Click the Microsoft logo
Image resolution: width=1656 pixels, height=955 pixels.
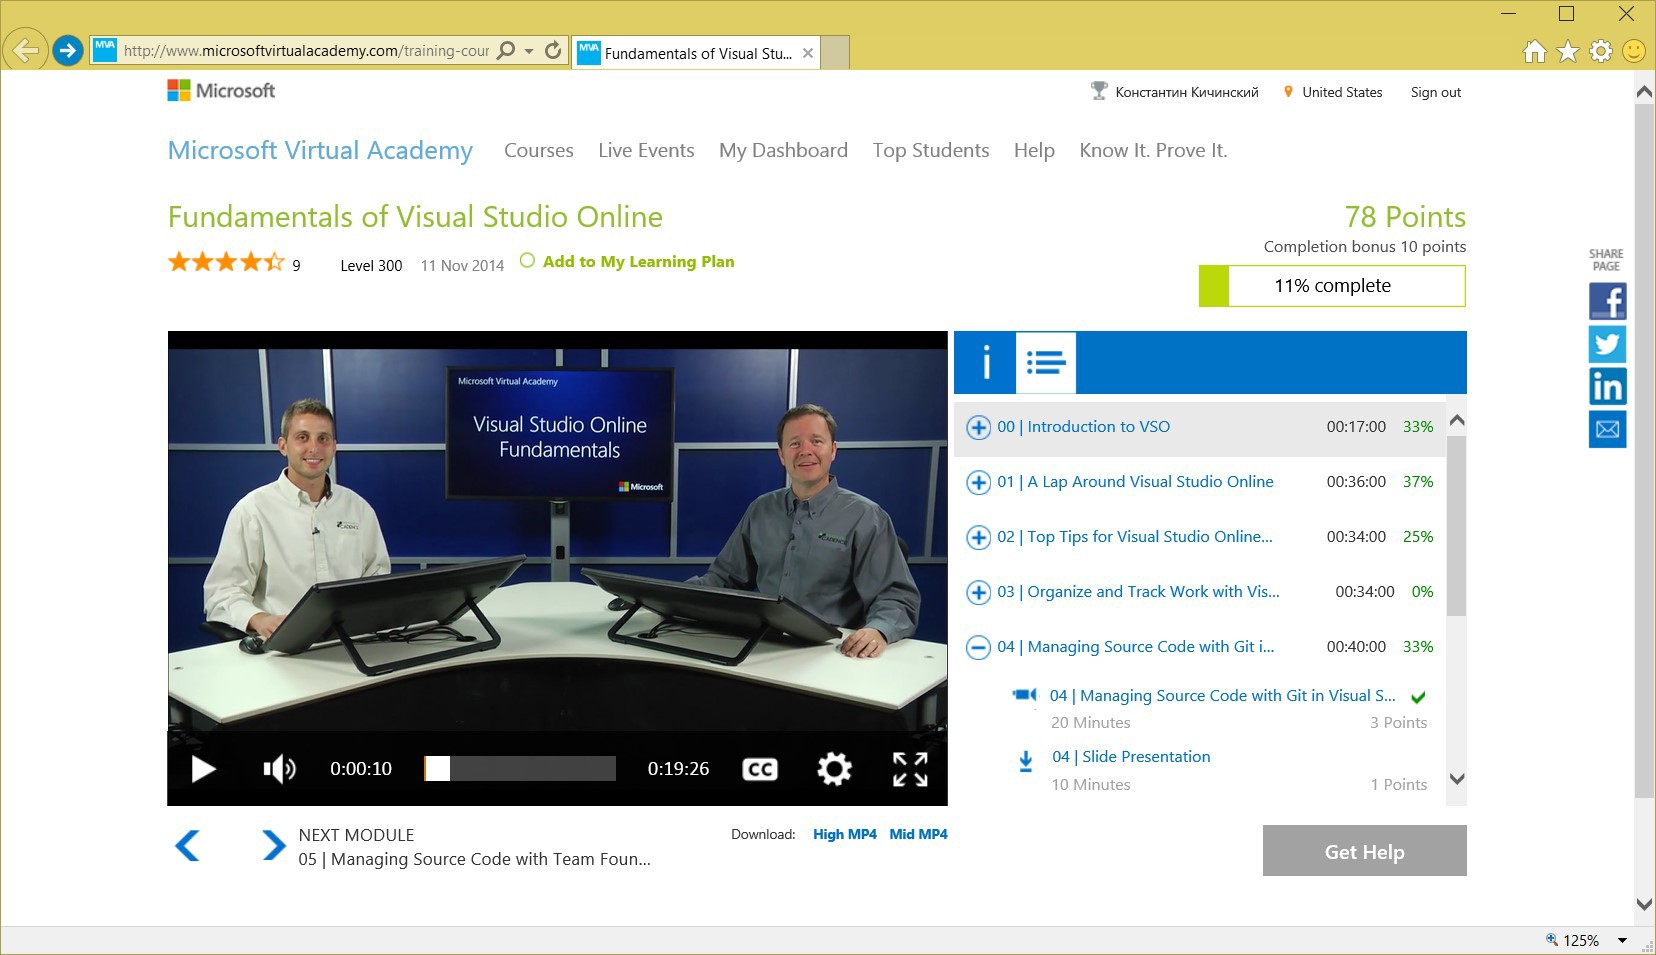221,90
